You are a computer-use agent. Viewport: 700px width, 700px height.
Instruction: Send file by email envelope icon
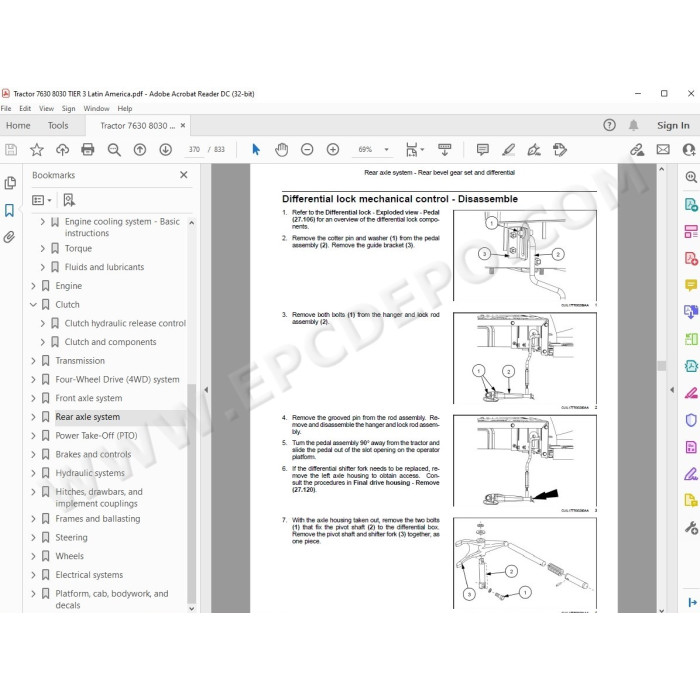pyautogui.click(x=663, y=150)
